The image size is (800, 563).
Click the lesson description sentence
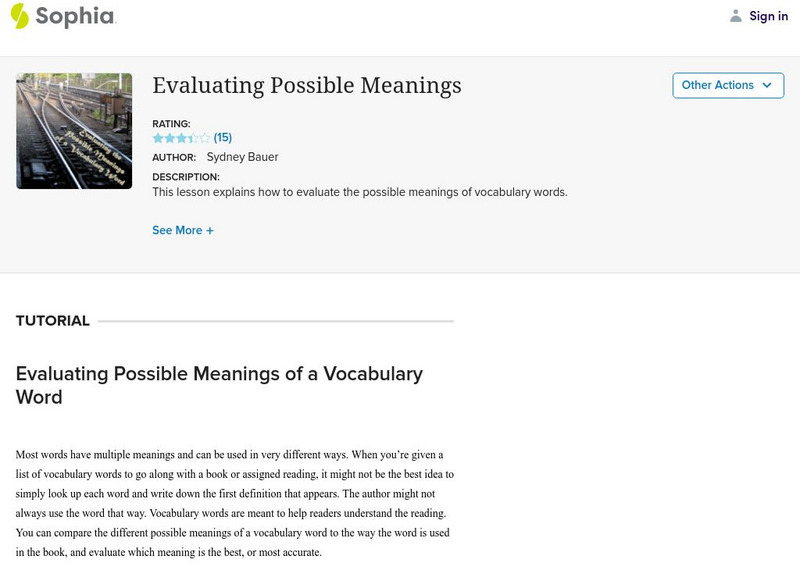point(360,192)
